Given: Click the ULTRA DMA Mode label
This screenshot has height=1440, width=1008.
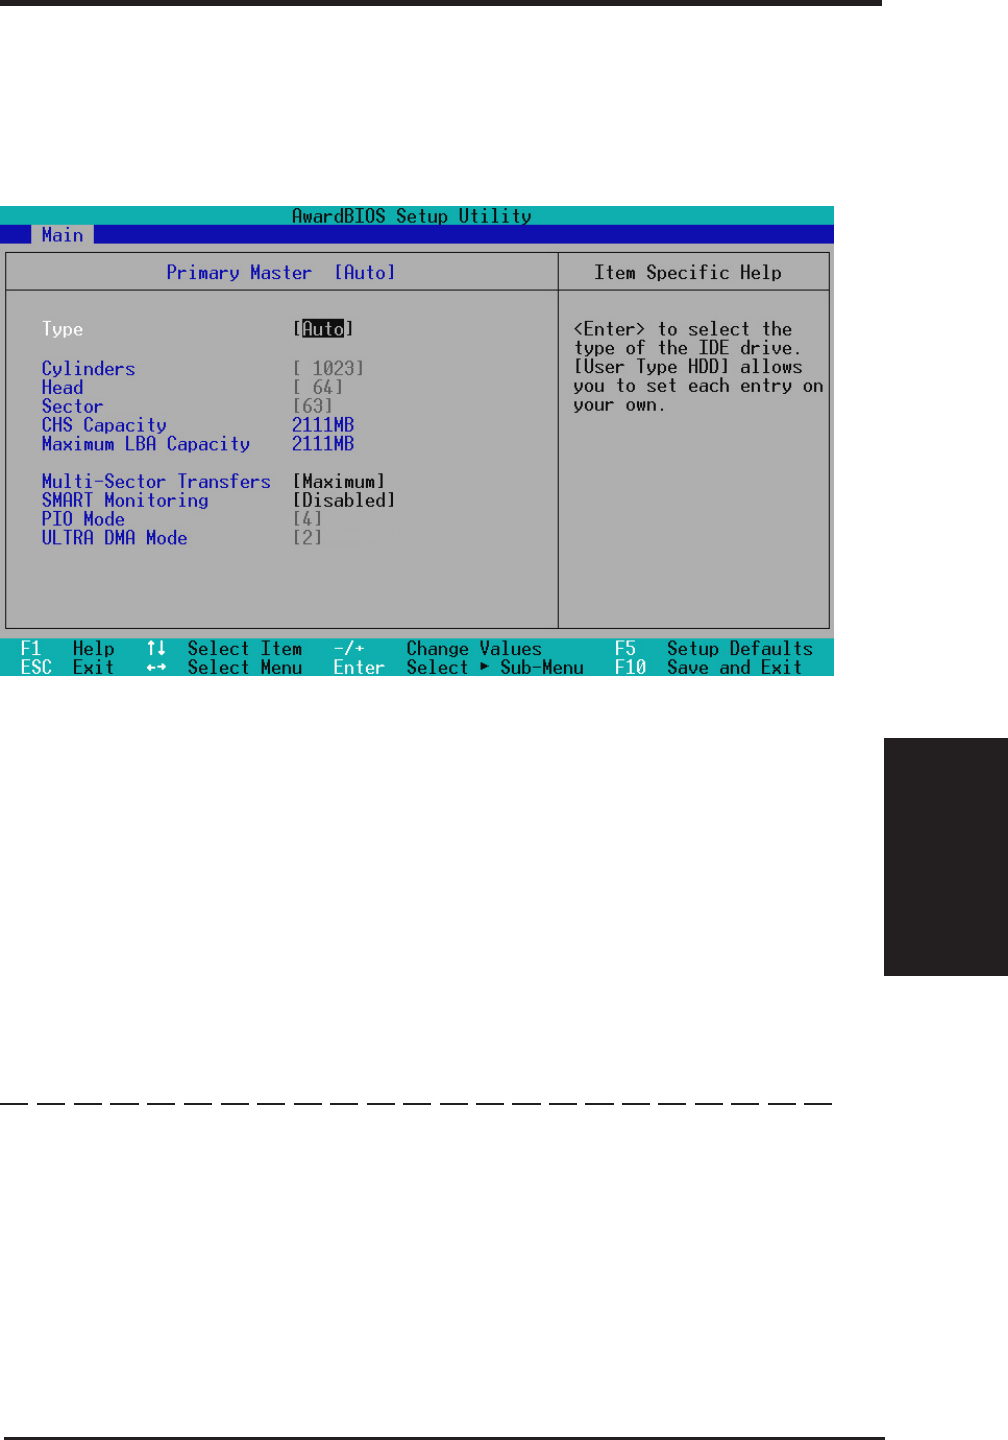Looking at the screenshot, I should pyautogui.click(x=114, y=538).
